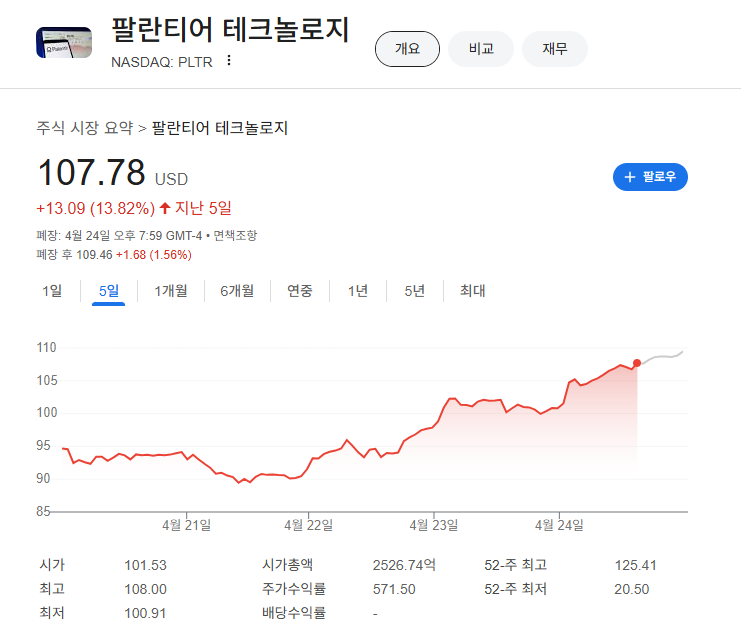Click the red up-arrow change indicator
This screenshot has height=632, width=741.
165,208
